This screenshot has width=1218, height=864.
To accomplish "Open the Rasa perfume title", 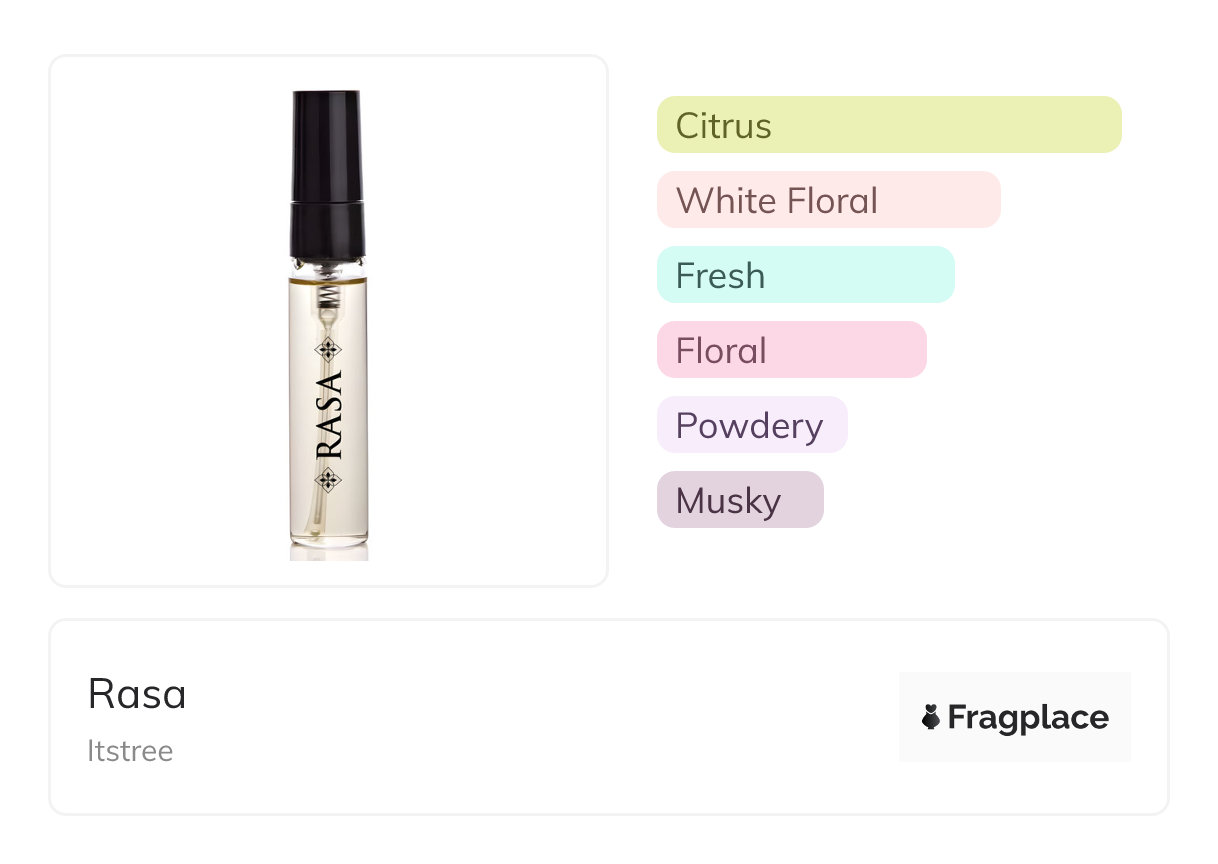I will [137, 694].
